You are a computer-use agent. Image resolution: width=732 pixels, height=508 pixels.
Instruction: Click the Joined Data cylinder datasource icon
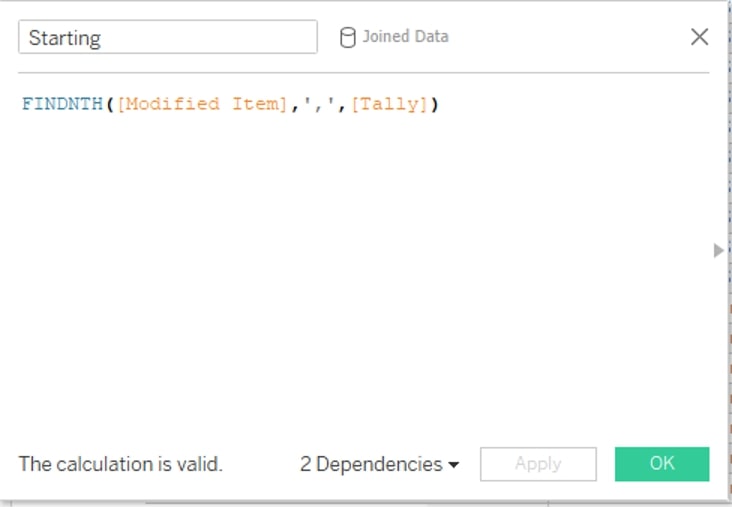[347, 37]
